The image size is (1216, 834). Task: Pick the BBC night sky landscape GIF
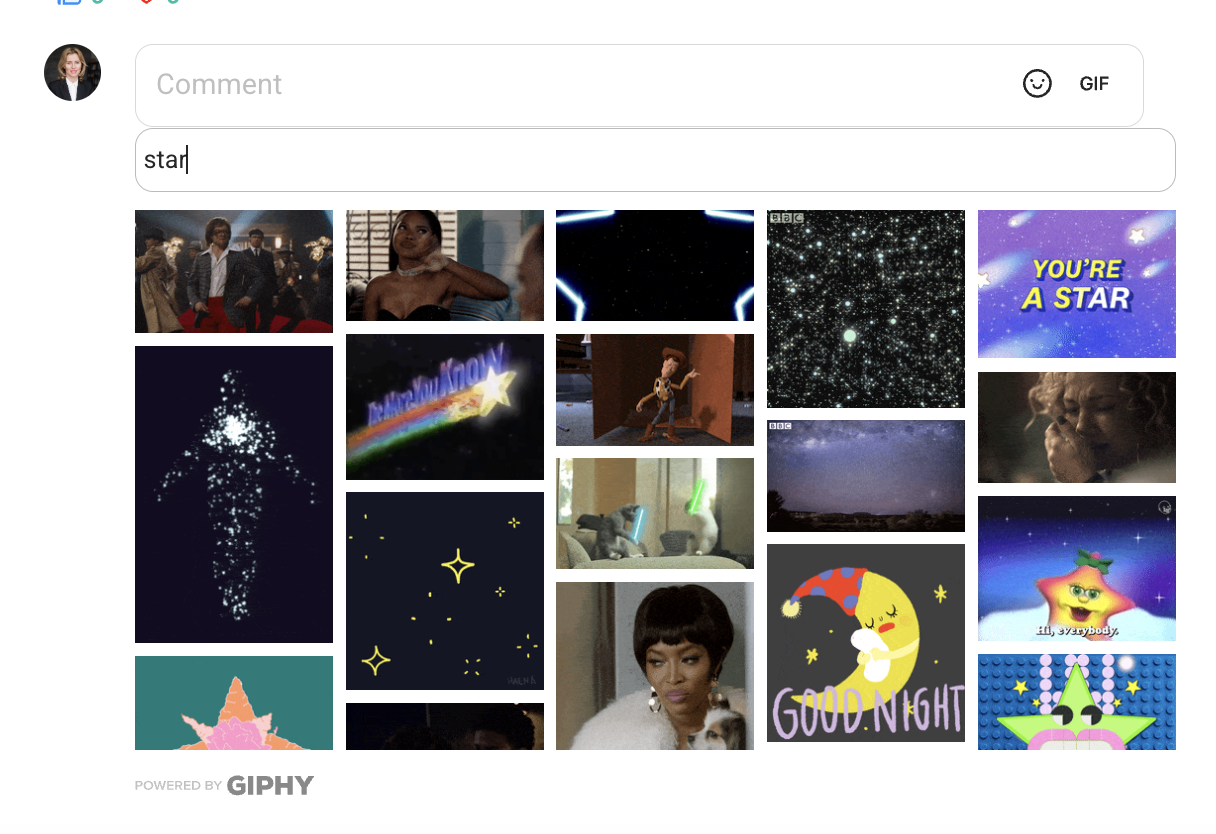point(866,476)
